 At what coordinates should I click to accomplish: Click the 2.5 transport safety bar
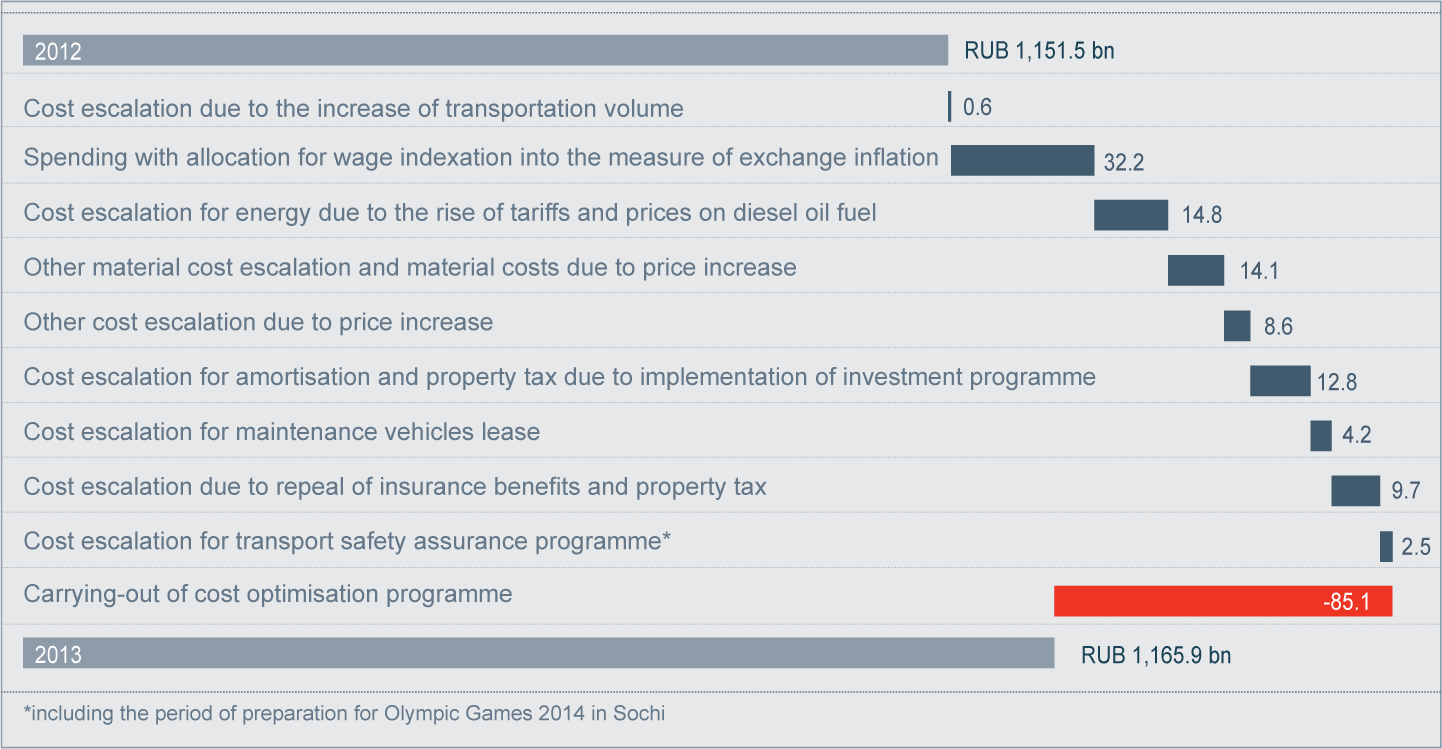1386,546
